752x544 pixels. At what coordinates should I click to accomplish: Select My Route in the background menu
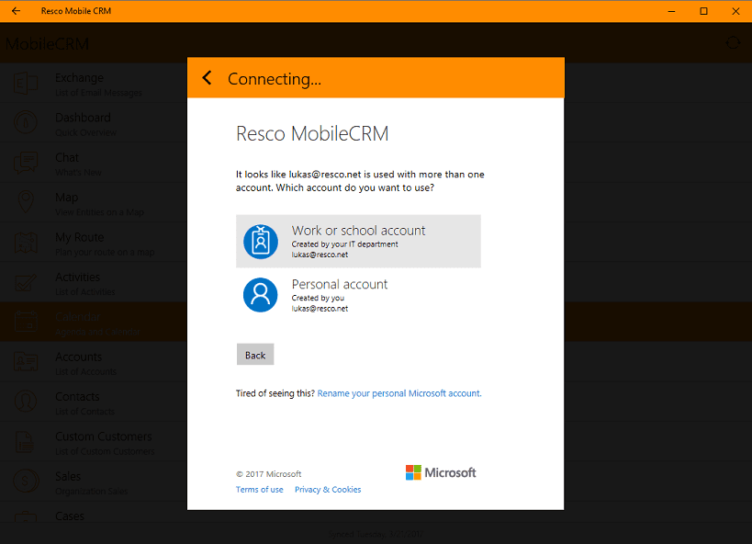[x=94, y=242]
